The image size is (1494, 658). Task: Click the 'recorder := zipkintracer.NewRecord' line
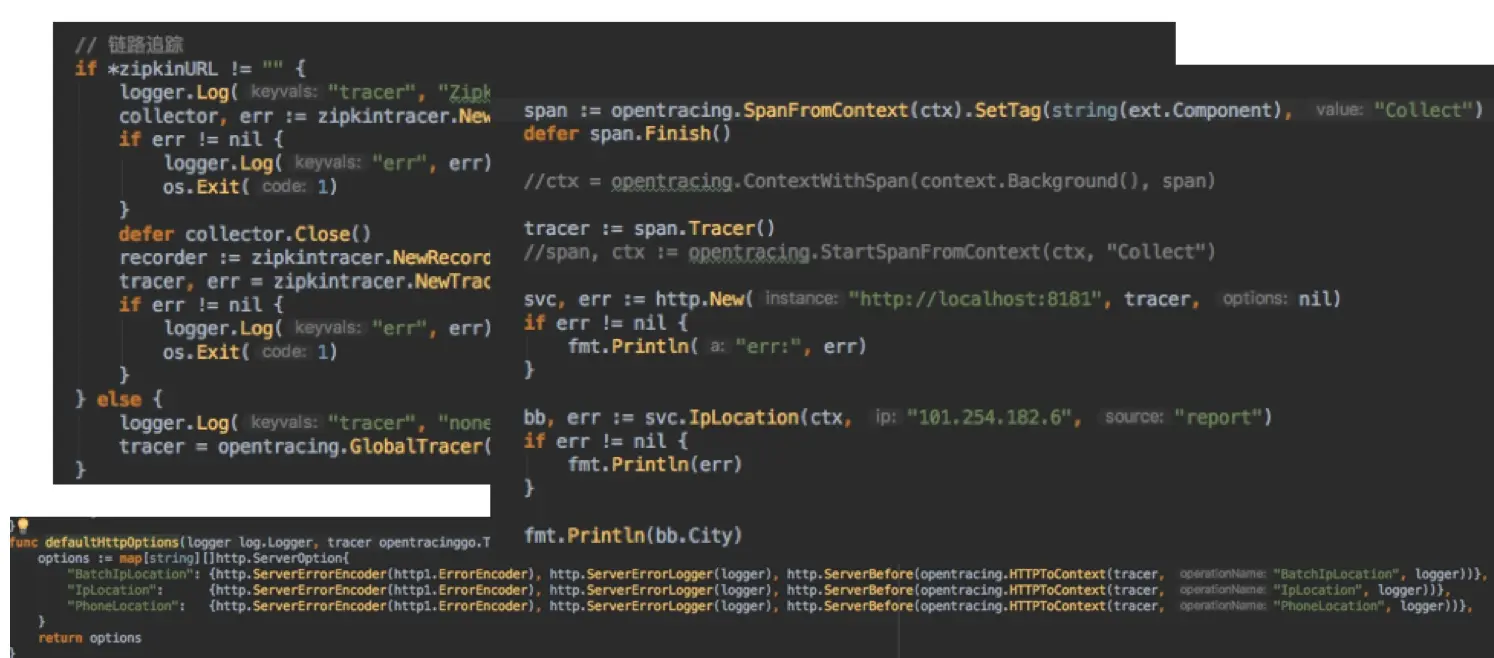click(x=305, y=258)
